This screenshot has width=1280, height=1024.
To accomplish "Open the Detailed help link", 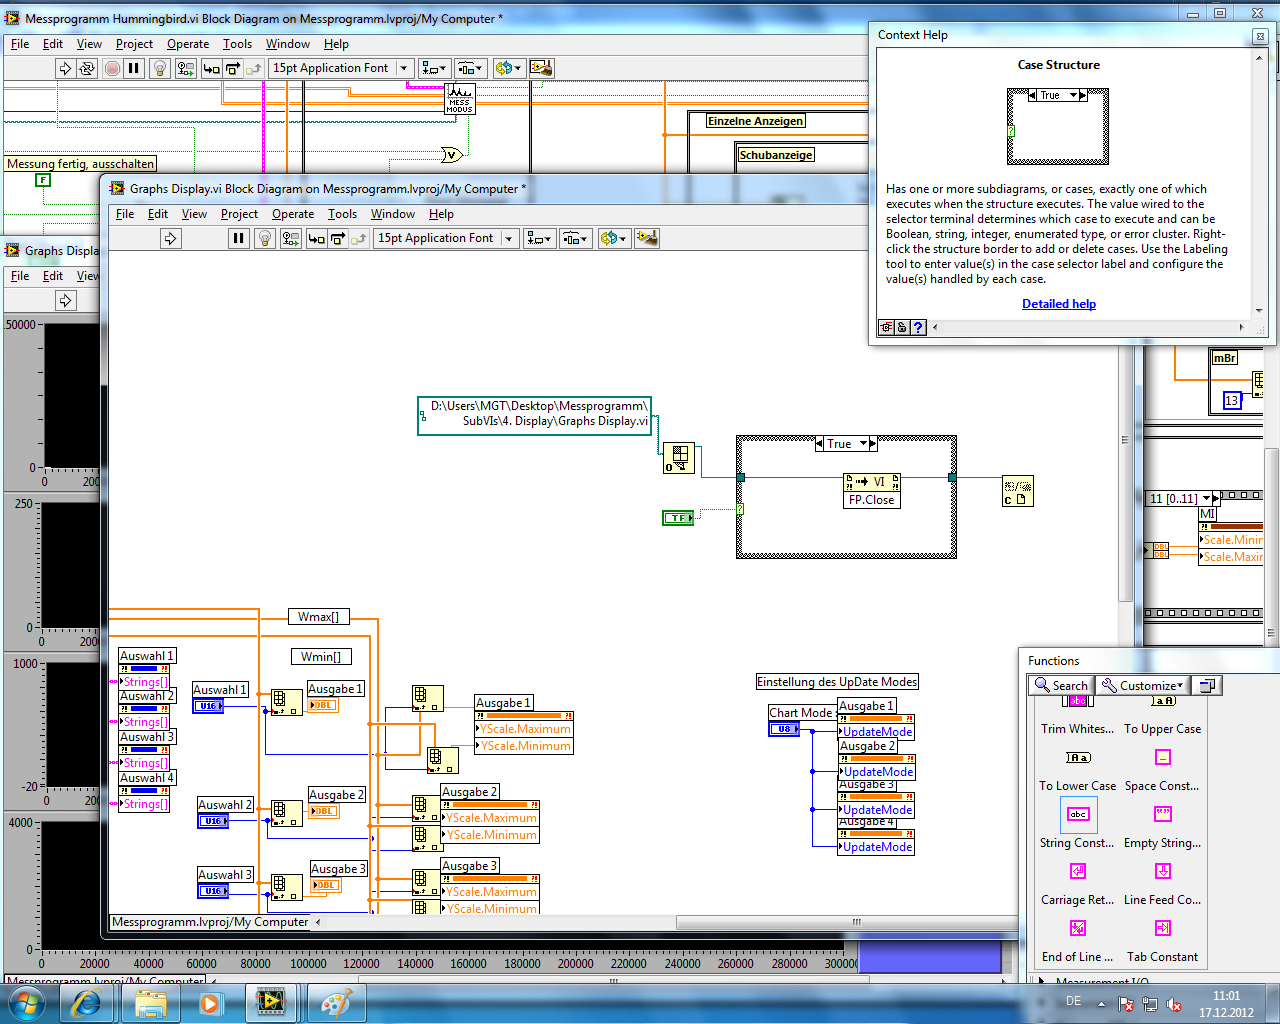I will click(1058, 304).
